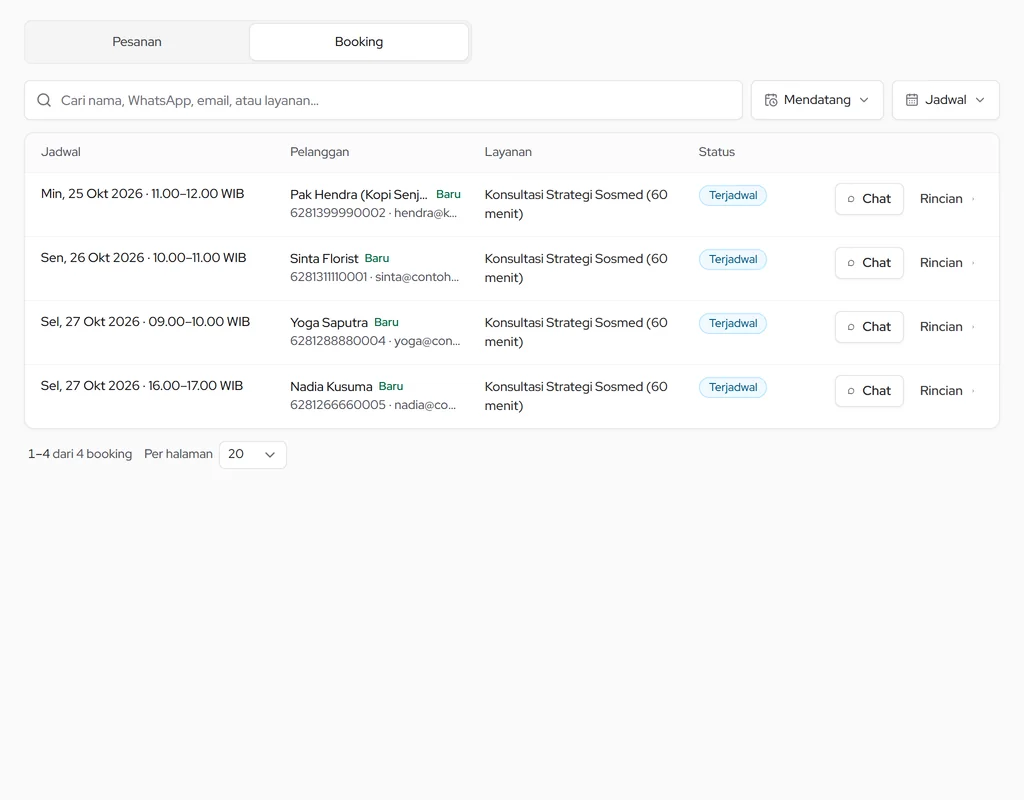
Task: Click the clock-calendar icon beside Mendatang
Action: click(x=771, y=100)
